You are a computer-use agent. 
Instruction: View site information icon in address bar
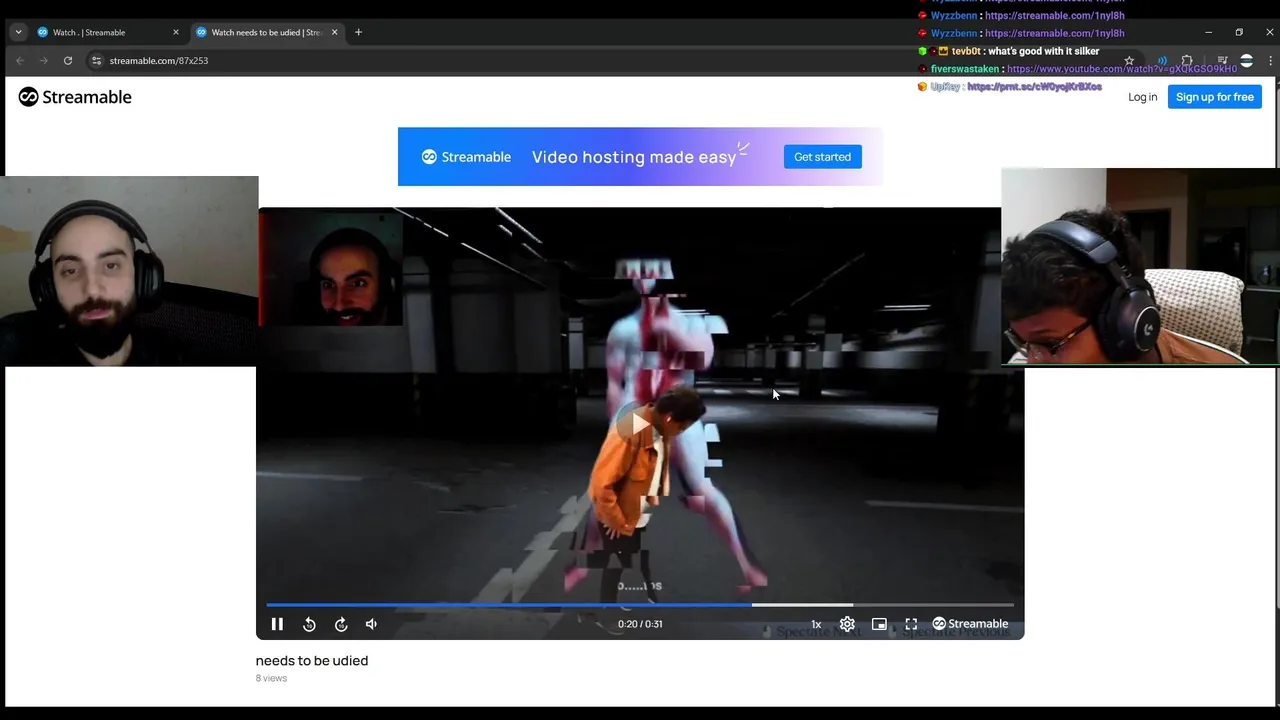point(97,61)
